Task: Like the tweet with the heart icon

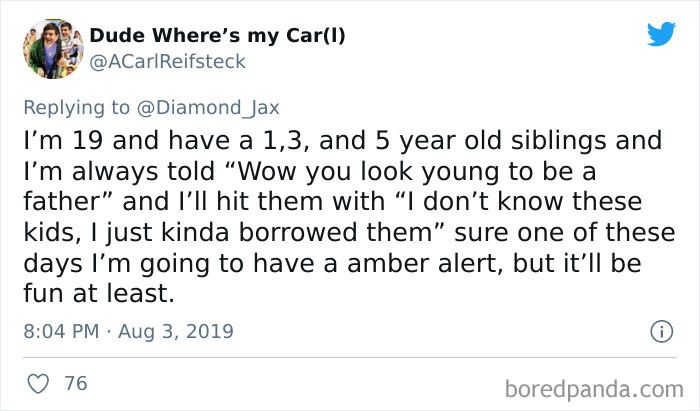Action: pos(38,384)
